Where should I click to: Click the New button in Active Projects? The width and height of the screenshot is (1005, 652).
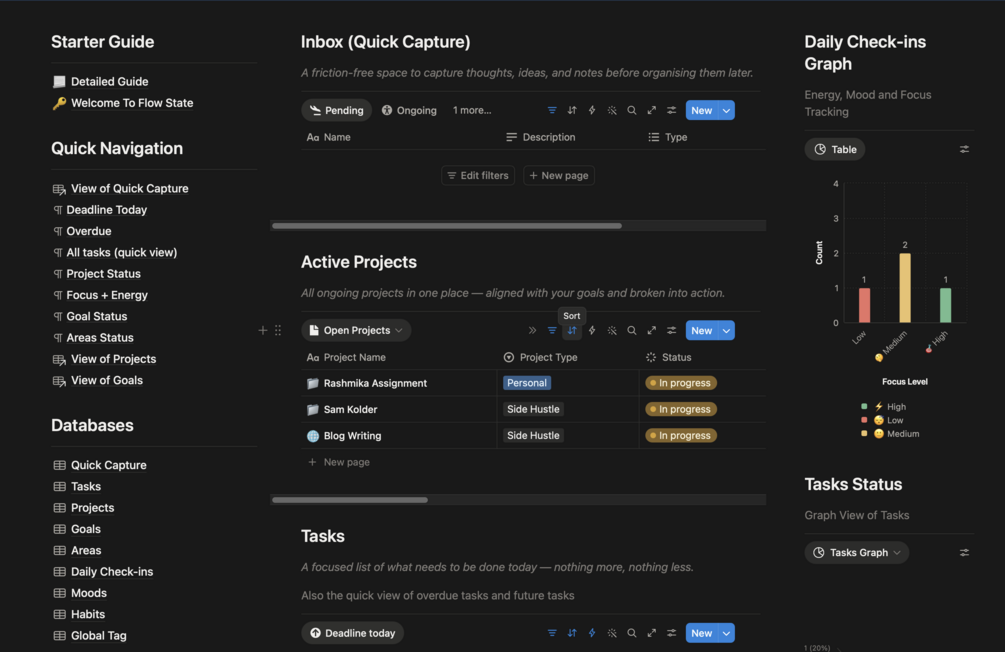click(702, 330)
